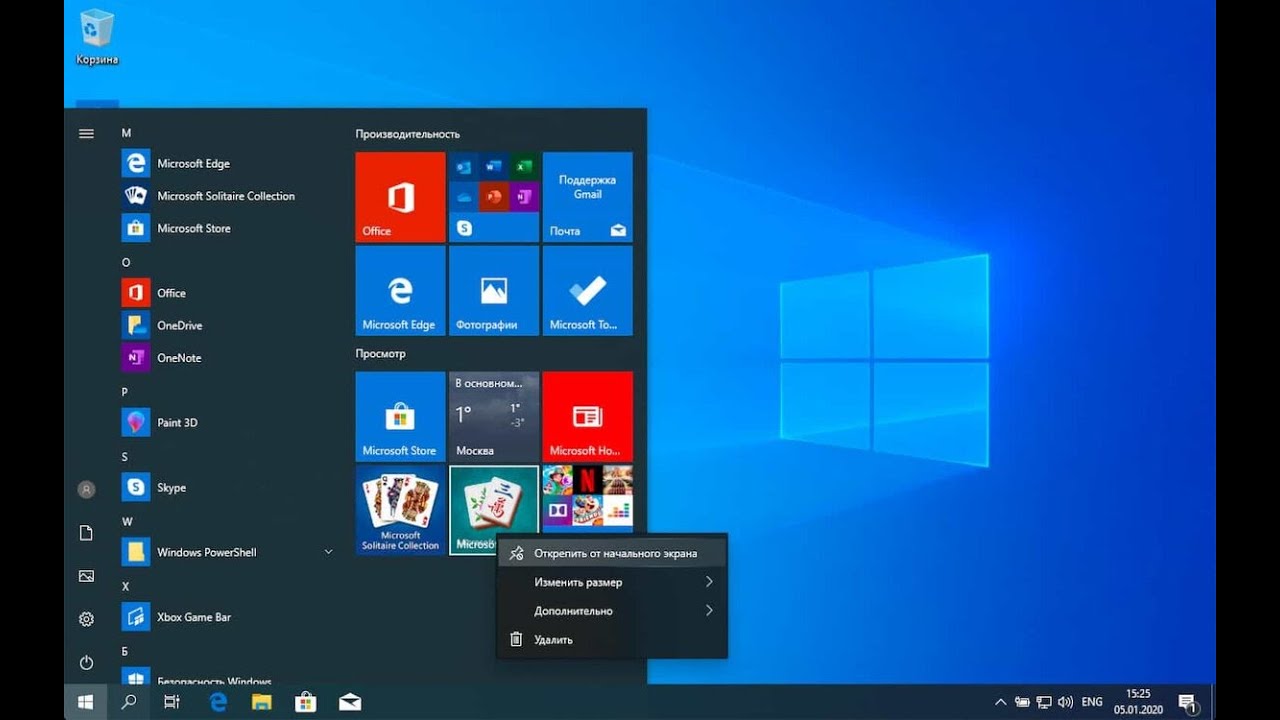The height and width of the screenshot is (720, 1280).
Task: Open Mail on the taskbar
Action: (x=350, y=702)
